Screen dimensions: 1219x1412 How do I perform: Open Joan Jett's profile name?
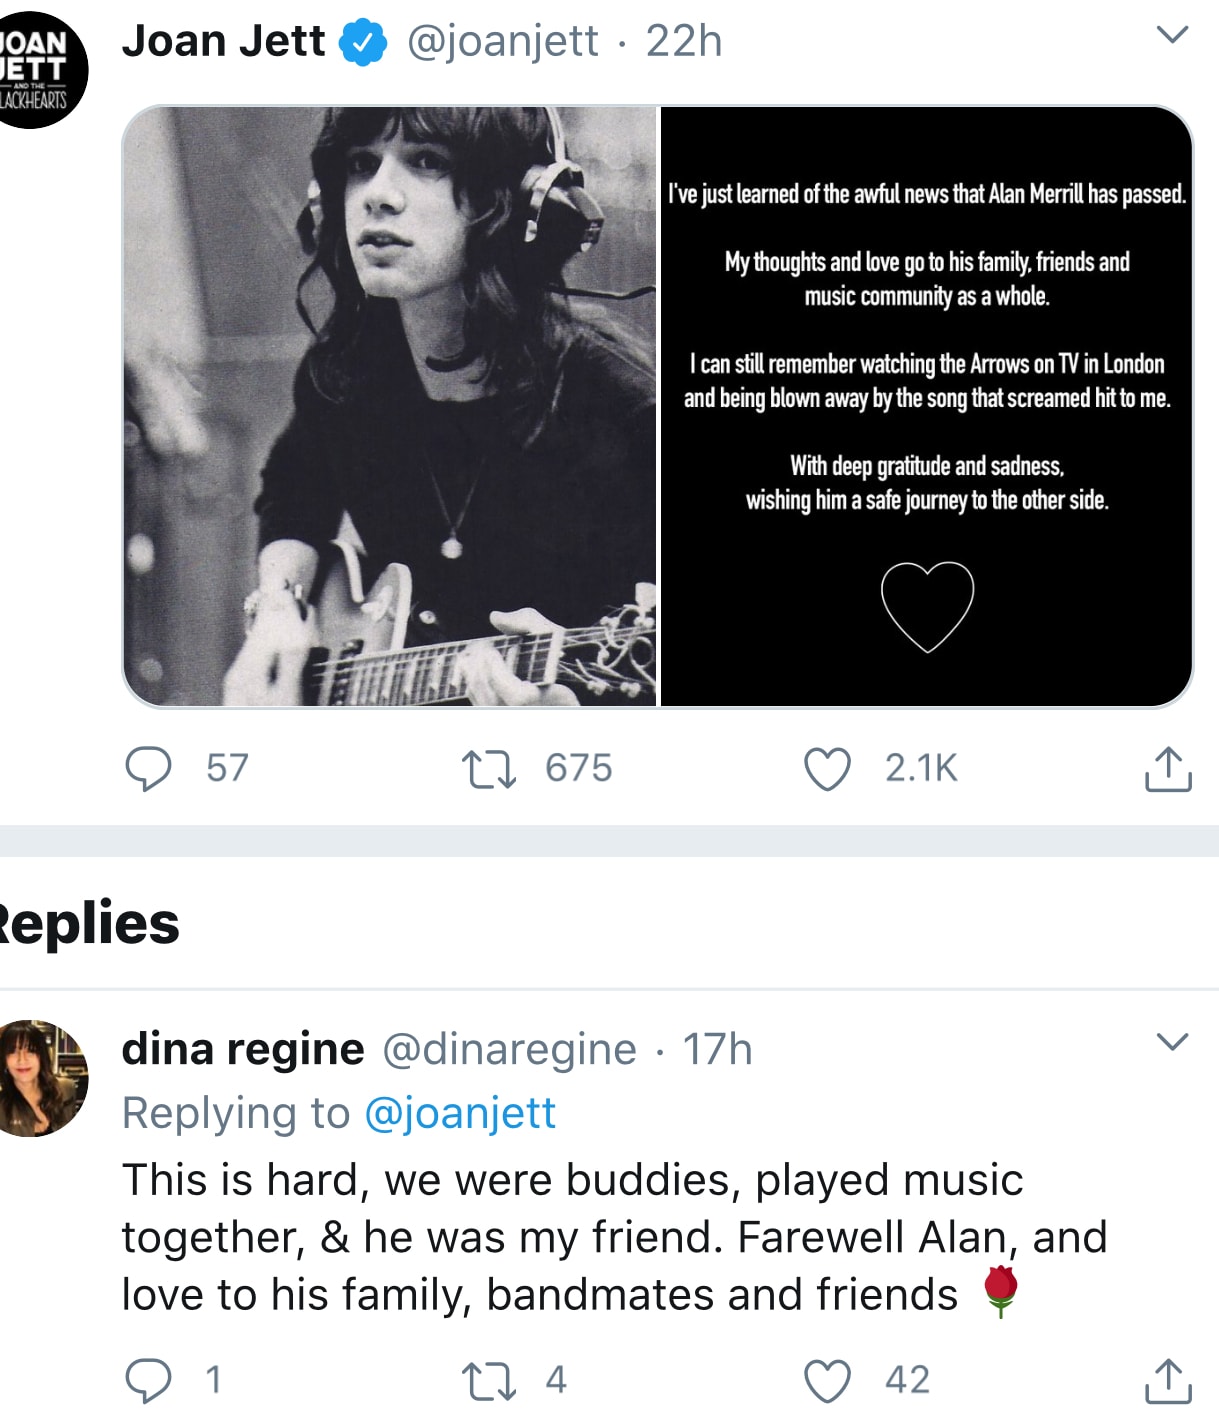[x=223, y=41]
